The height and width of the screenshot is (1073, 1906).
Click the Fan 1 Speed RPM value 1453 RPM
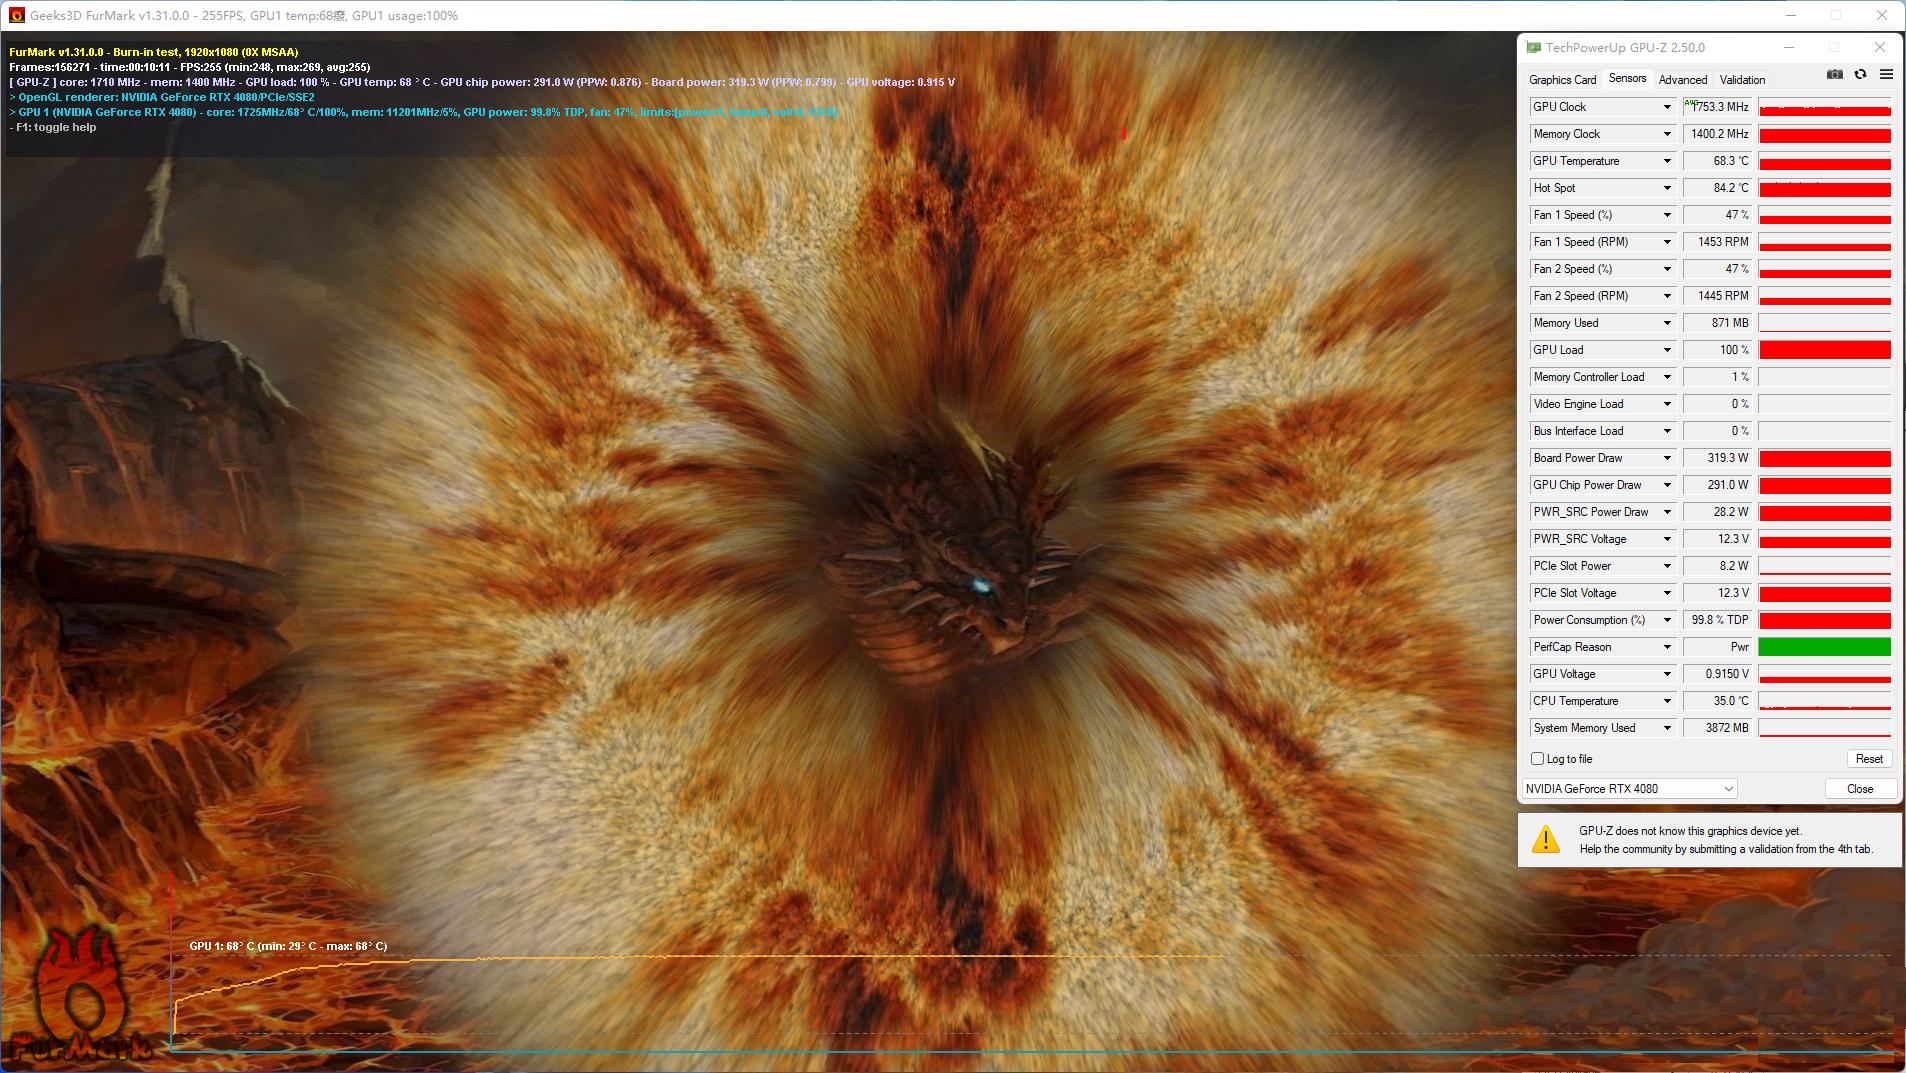point(1717,242)
